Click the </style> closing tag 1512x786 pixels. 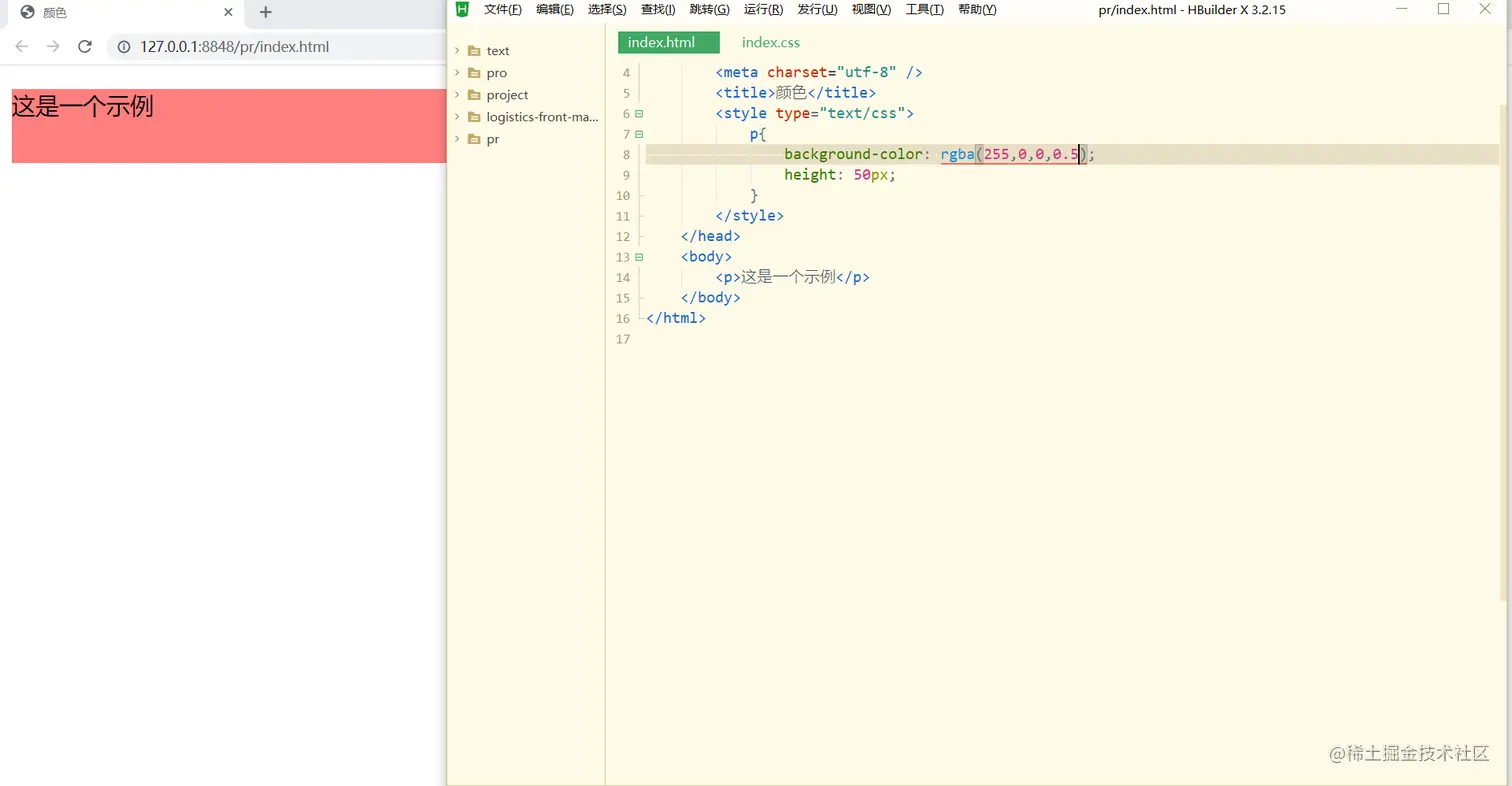[750, 216]
